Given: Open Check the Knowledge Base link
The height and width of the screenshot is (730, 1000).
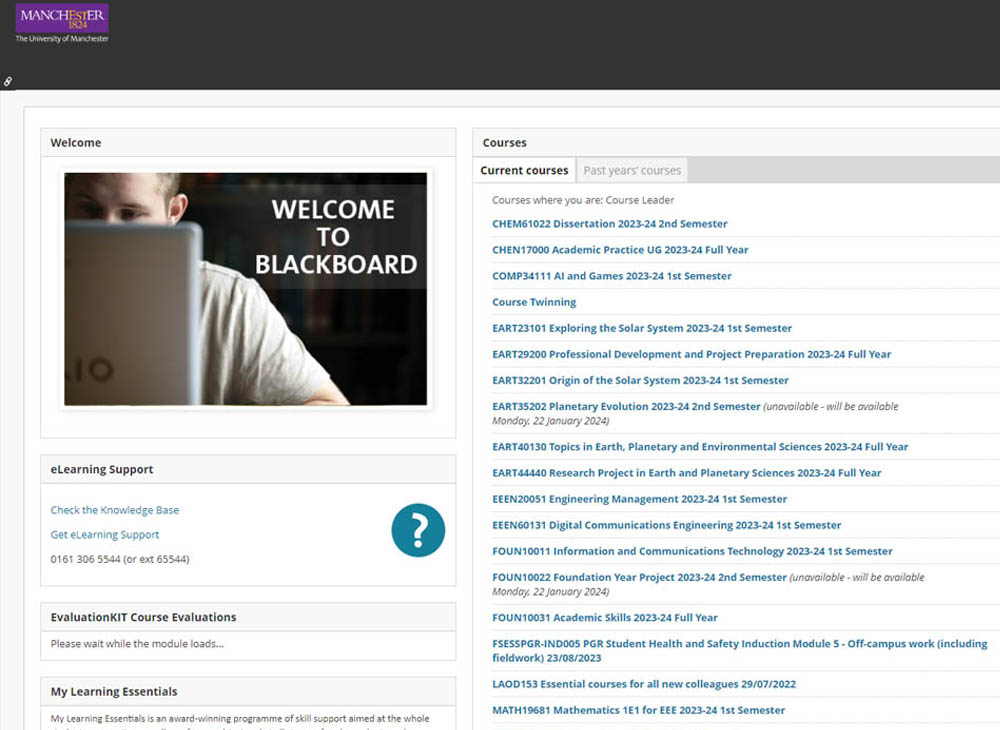Looking at the screenshot, I should (x=115, y=510).
